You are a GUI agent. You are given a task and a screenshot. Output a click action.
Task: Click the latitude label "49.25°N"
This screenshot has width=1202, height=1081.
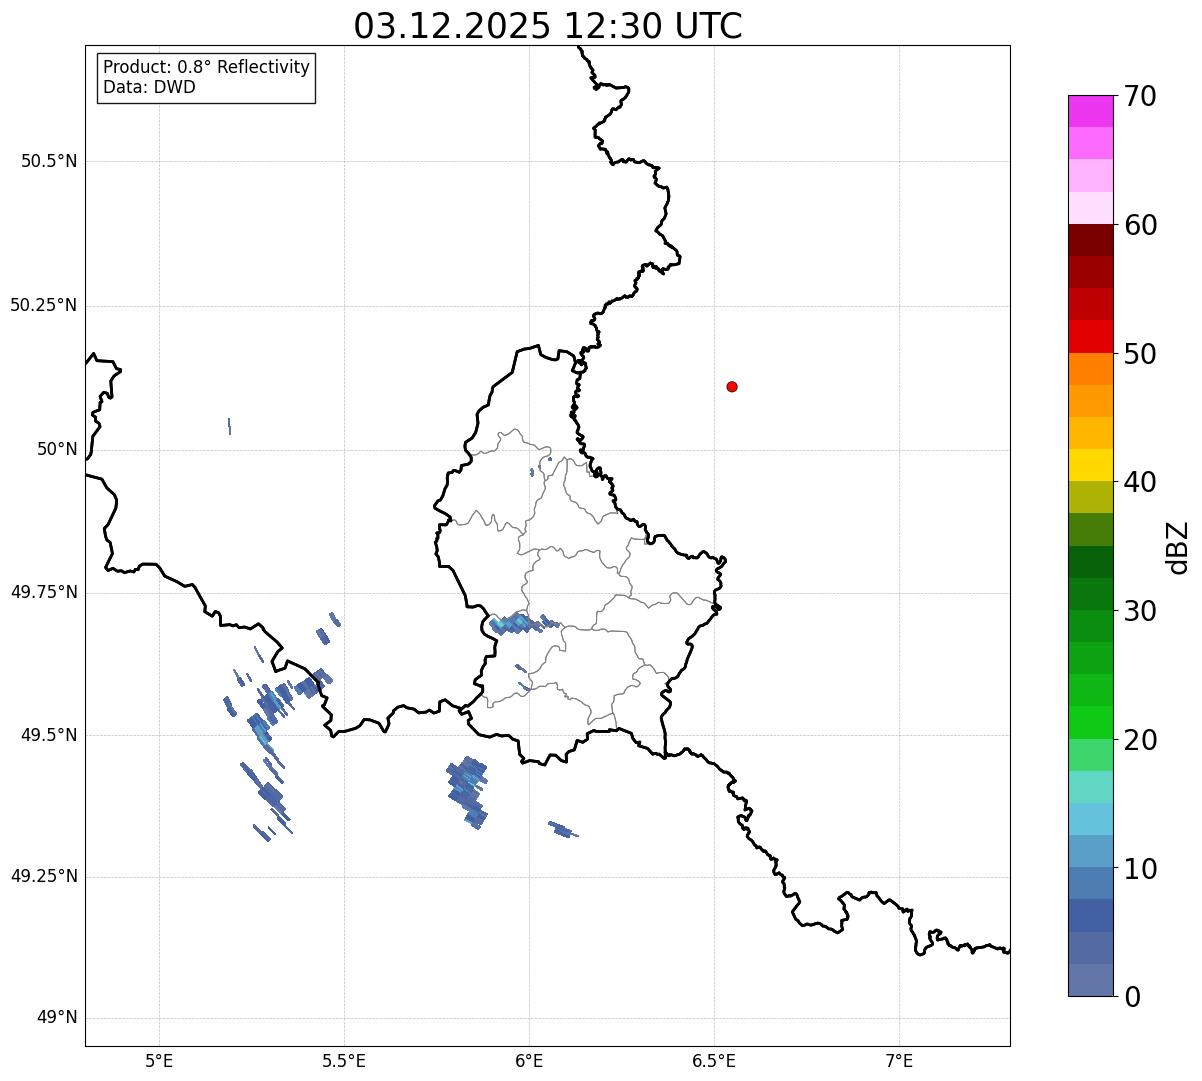coord(44,877)
